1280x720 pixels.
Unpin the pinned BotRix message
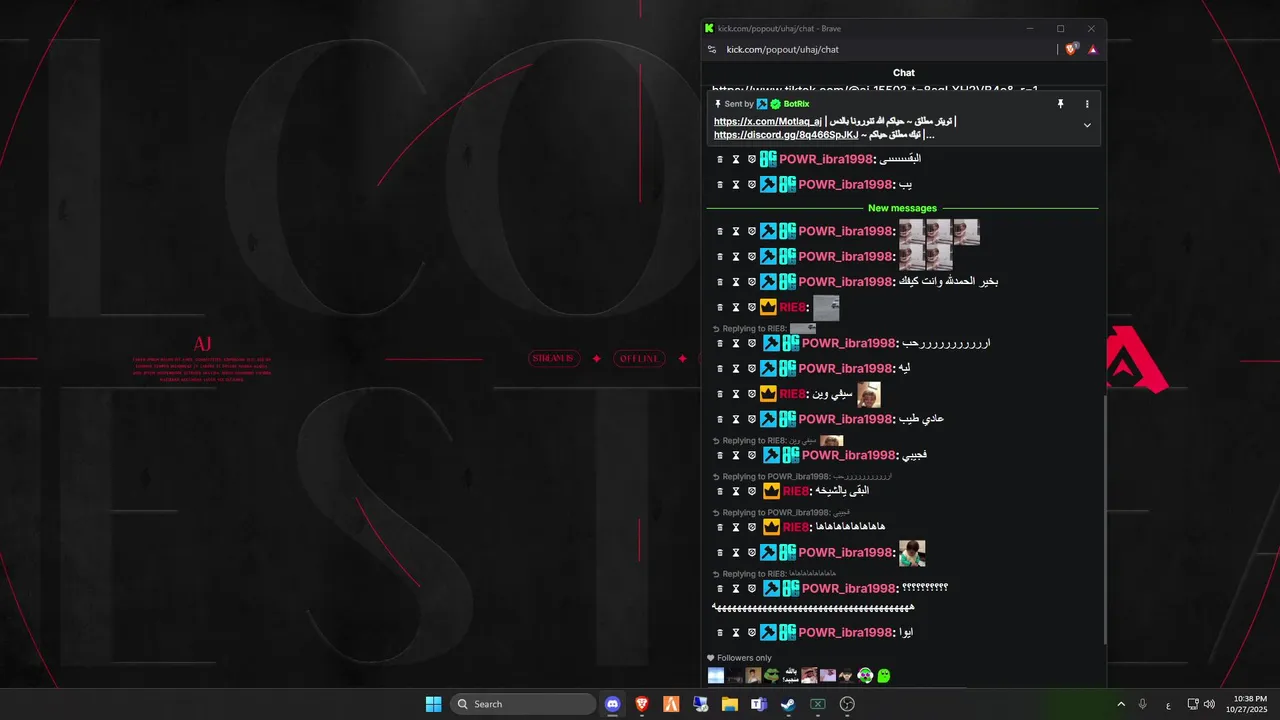pos(1061,104)
